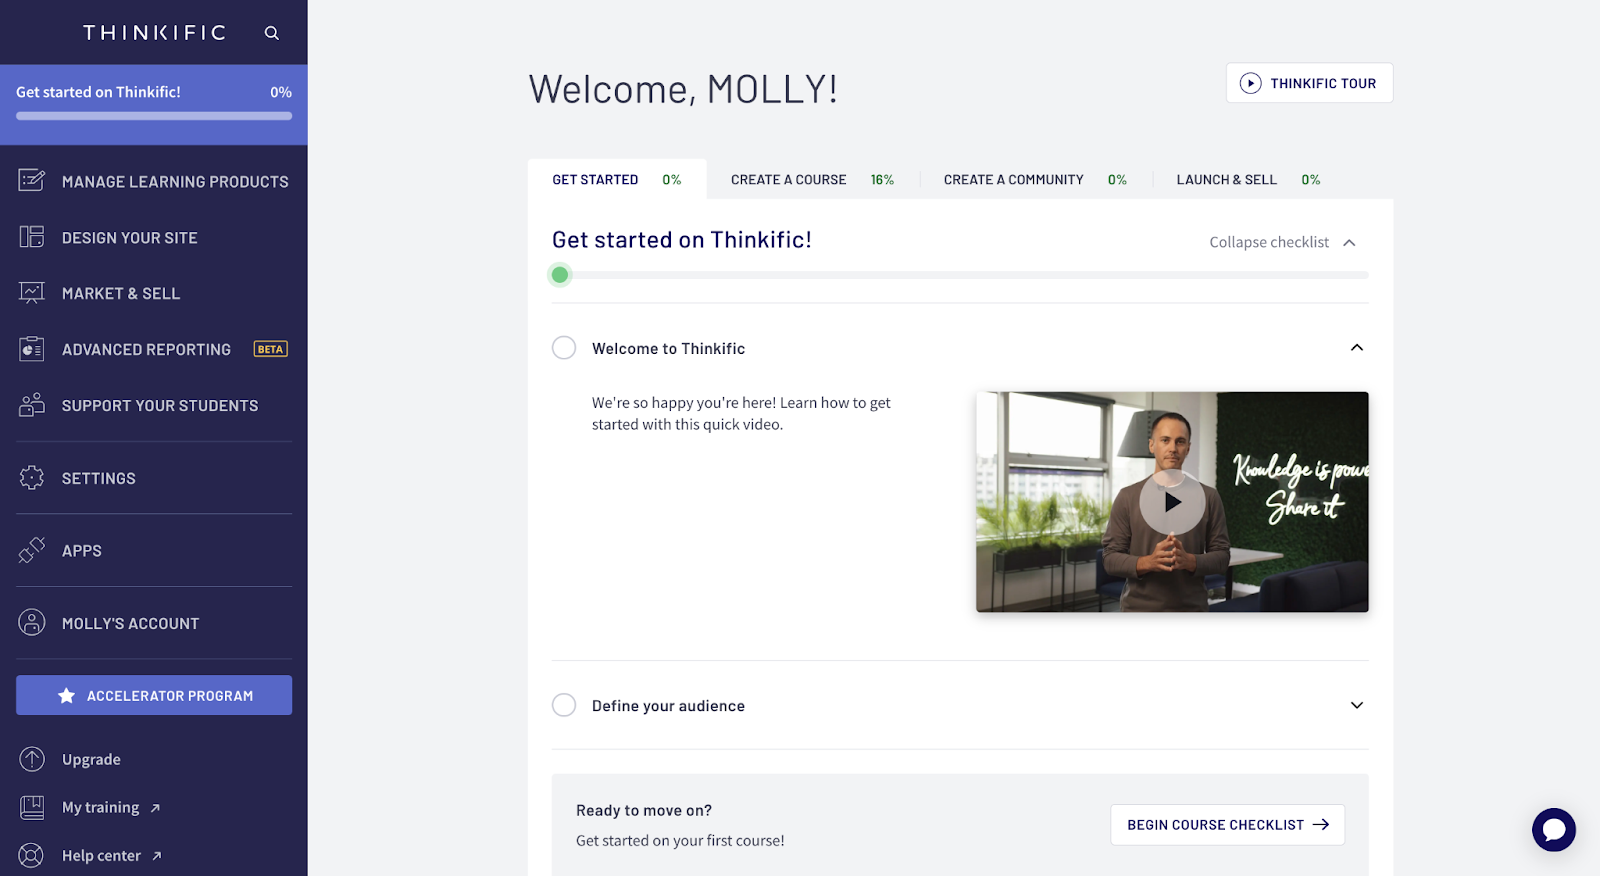Mark Welcome to Thinkific step complete
Screen dimensions: 1600x876
(564, 348)
